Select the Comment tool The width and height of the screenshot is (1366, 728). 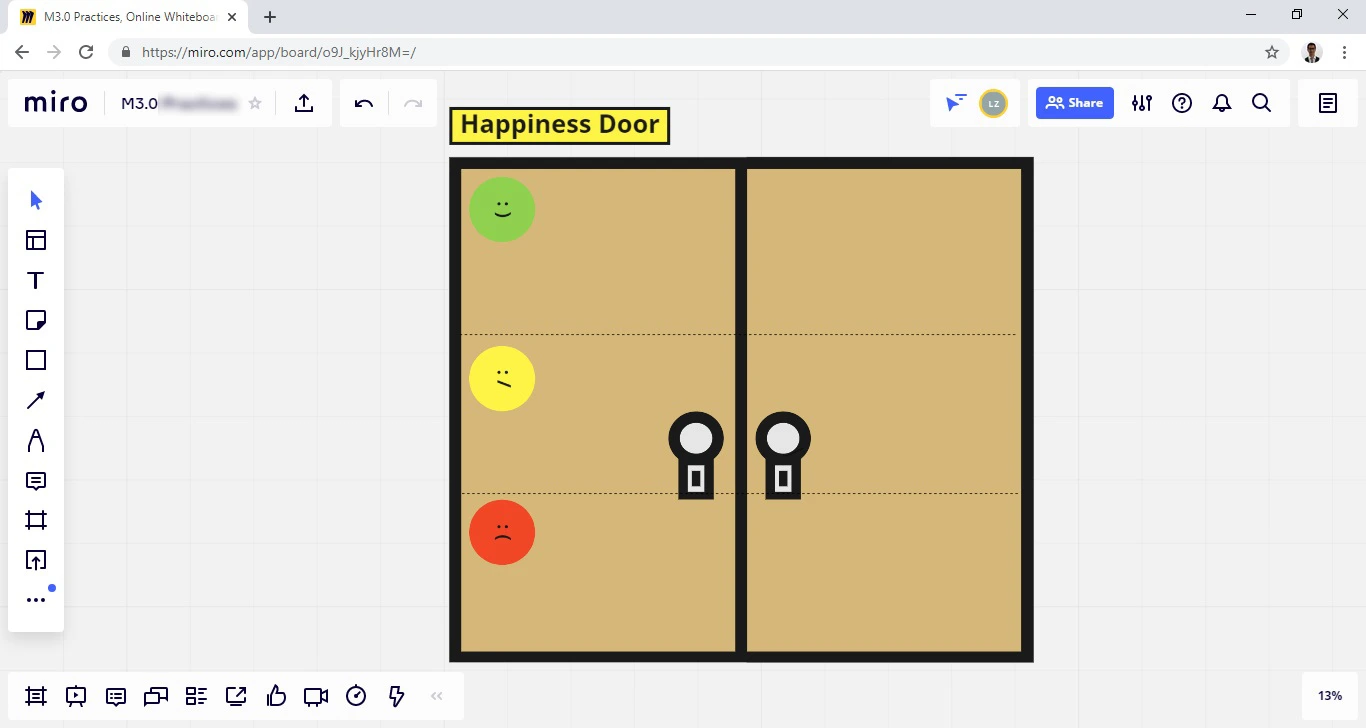tap(36, 481)
